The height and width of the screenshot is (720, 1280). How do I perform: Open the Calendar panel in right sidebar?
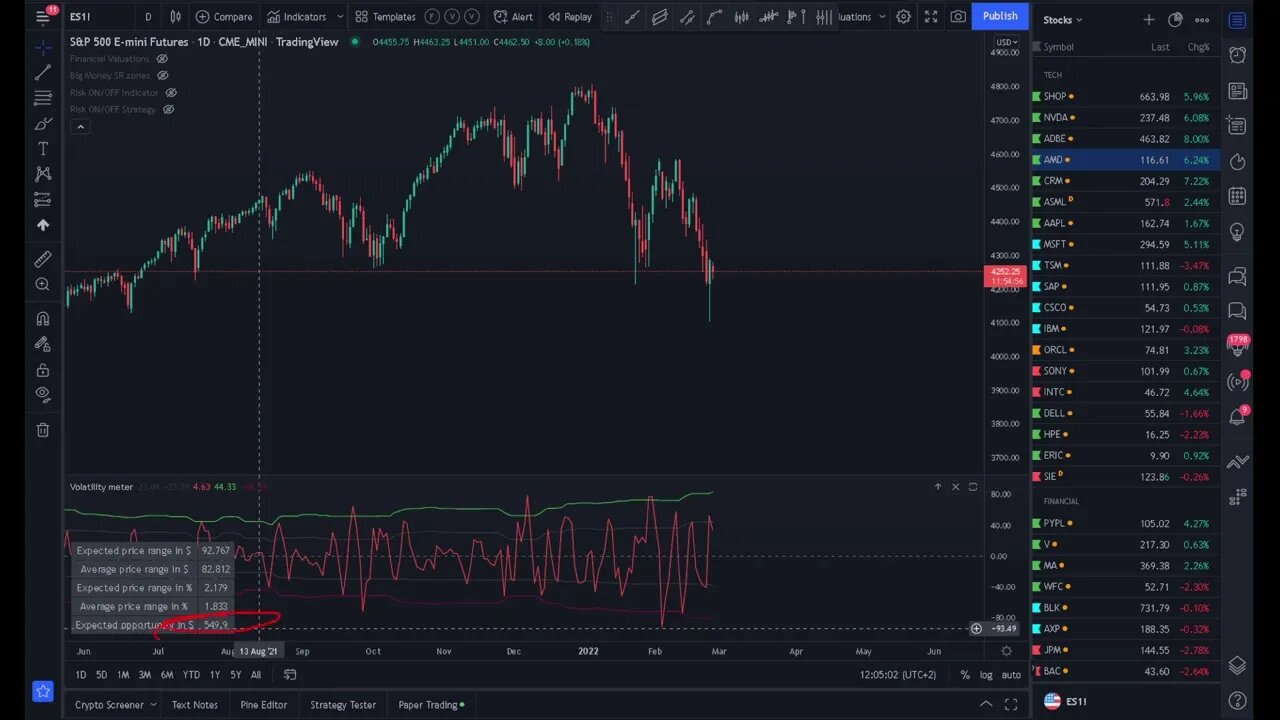tap(1238, 196)
